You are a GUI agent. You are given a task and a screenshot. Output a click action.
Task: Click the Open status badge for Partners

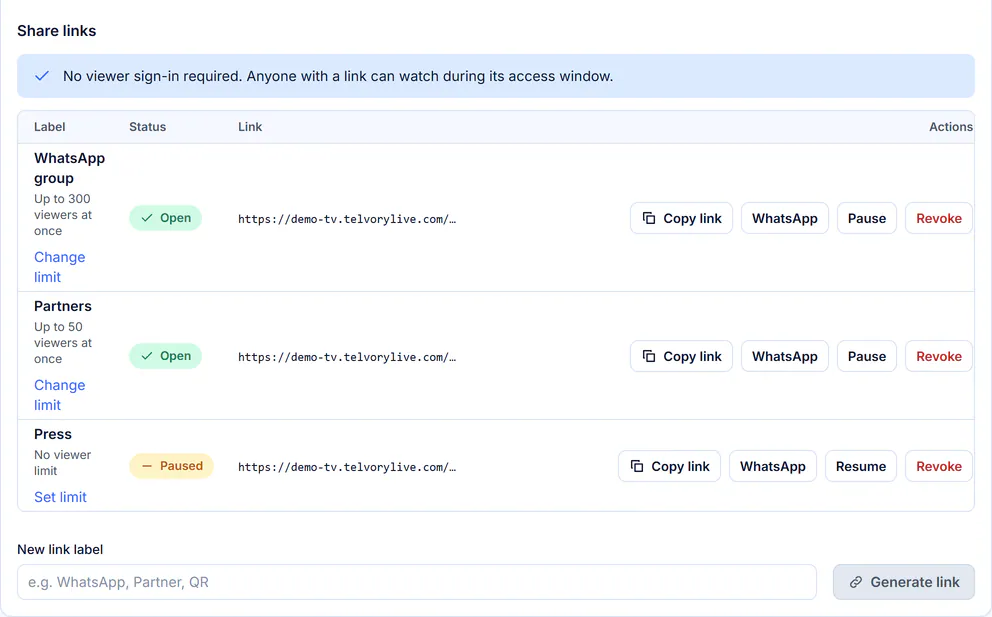(166, 356)
